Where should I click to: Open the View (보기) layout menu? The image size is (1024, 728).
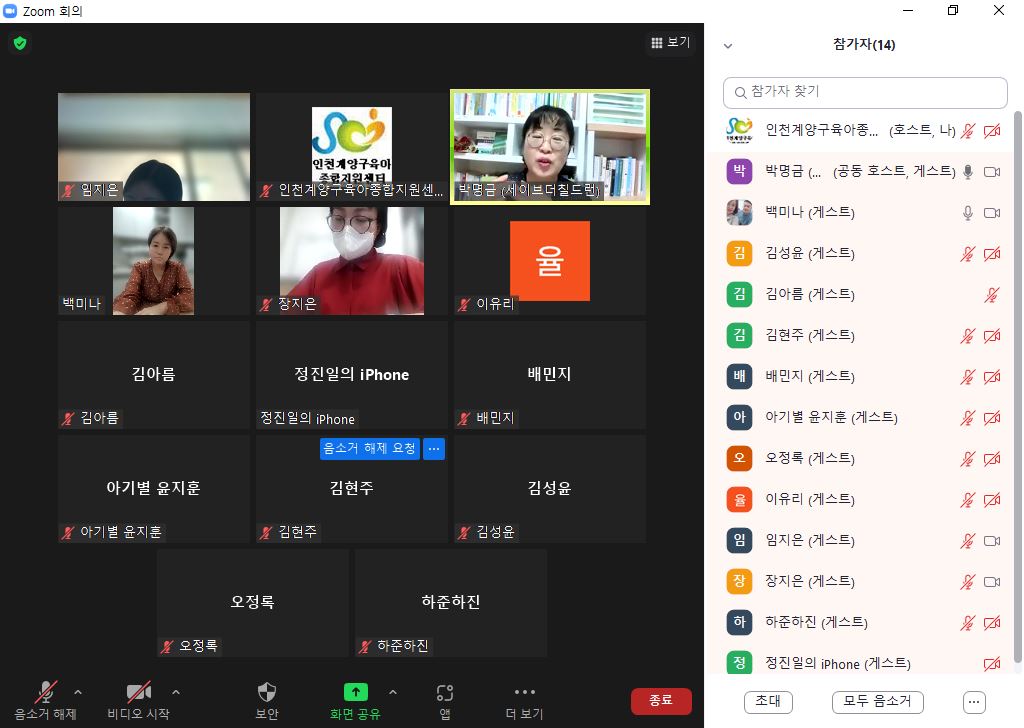pyautogui.click(x=670, y=43)
